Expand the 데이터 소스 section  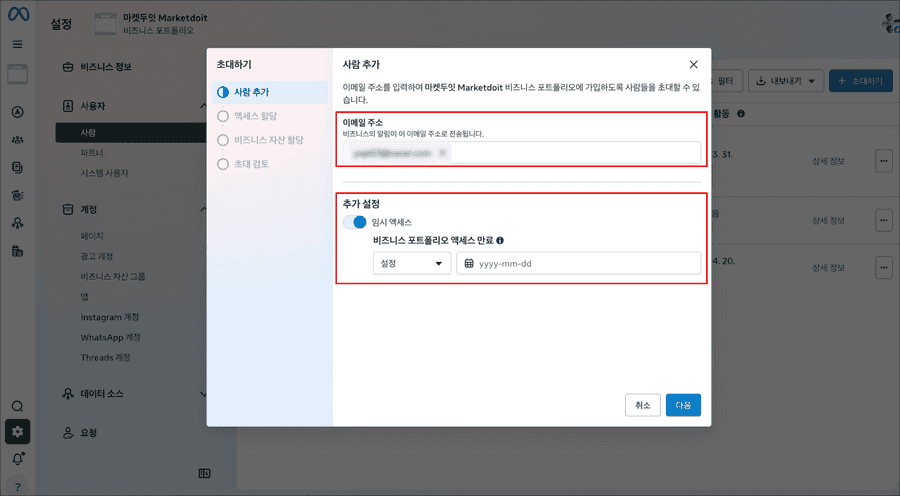(203, 394)
